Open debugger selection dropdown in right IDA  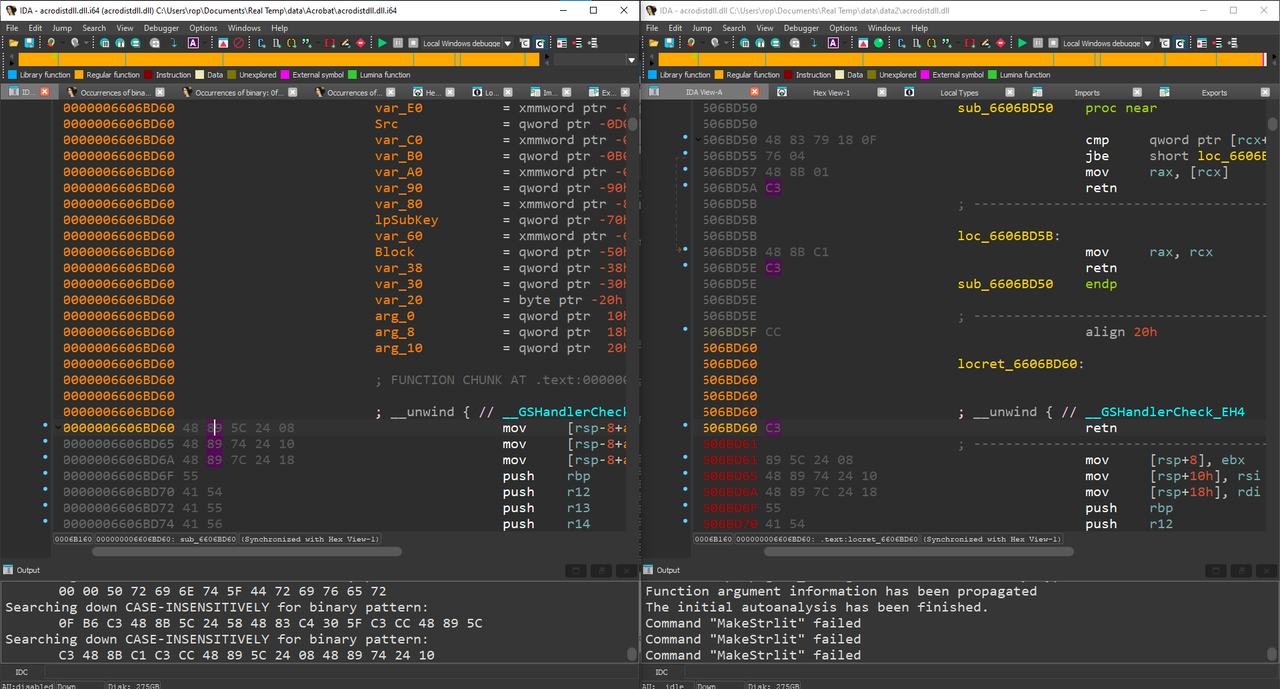tap(1148, 43)
